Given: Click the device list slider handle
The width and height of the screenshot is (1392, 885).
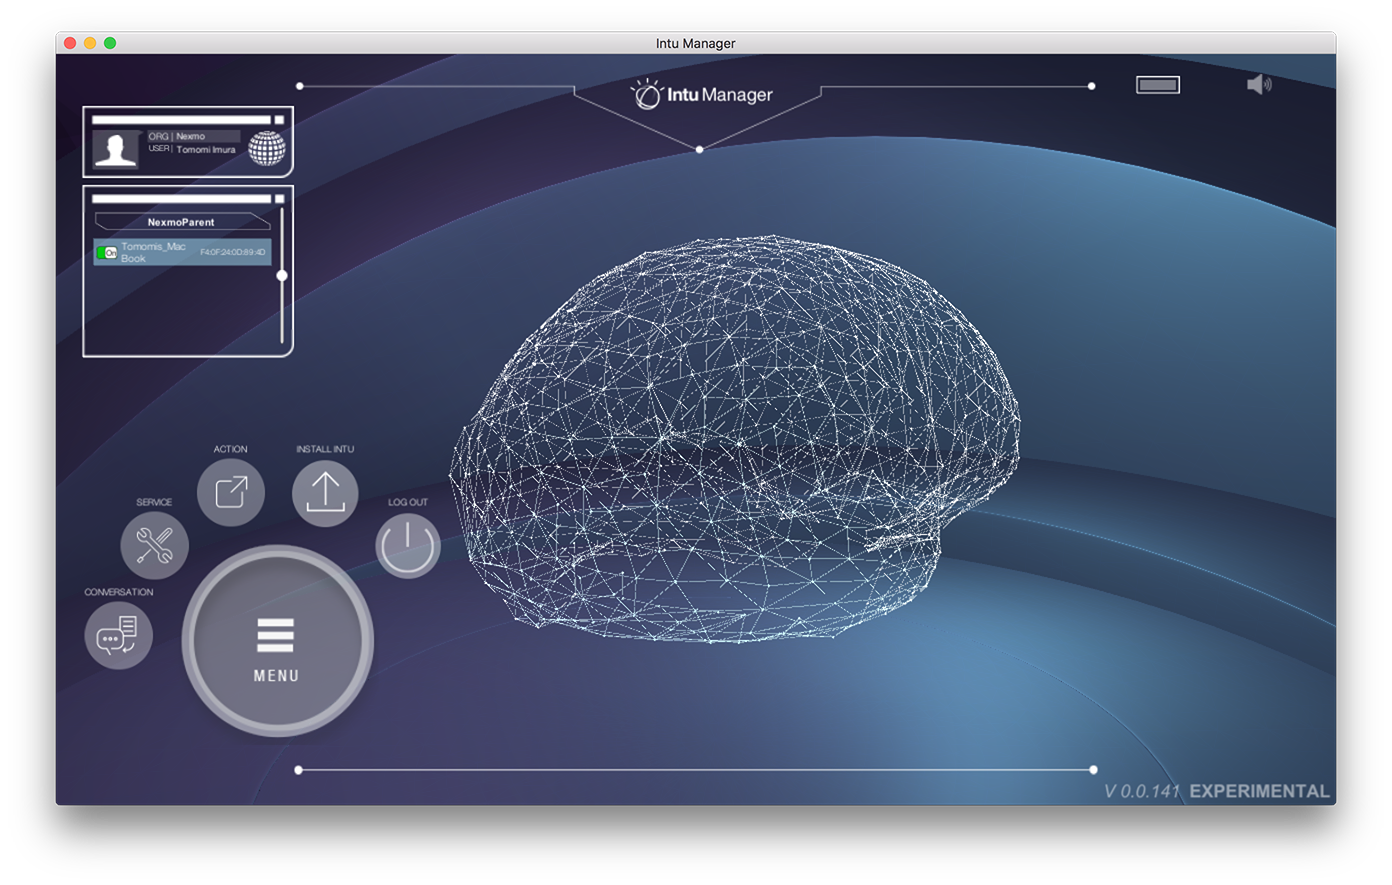Looking at the screenshot, I should click(282, 275).
